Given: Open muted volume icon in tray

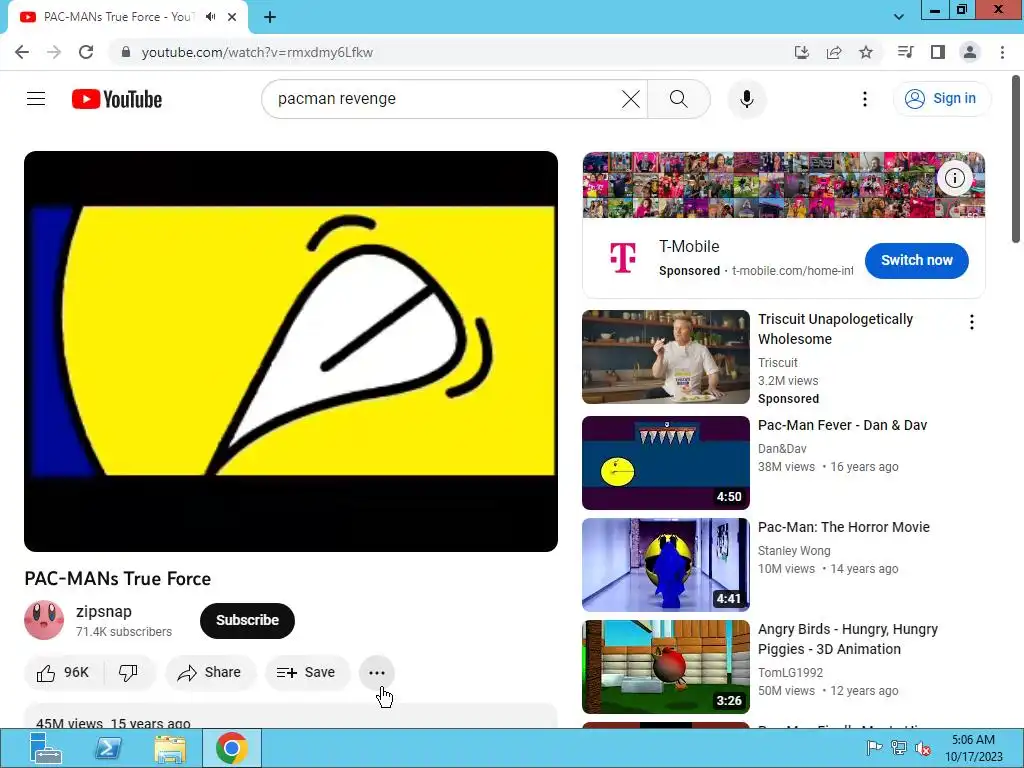Looking at the screenshot, I should tap(923, 748).
